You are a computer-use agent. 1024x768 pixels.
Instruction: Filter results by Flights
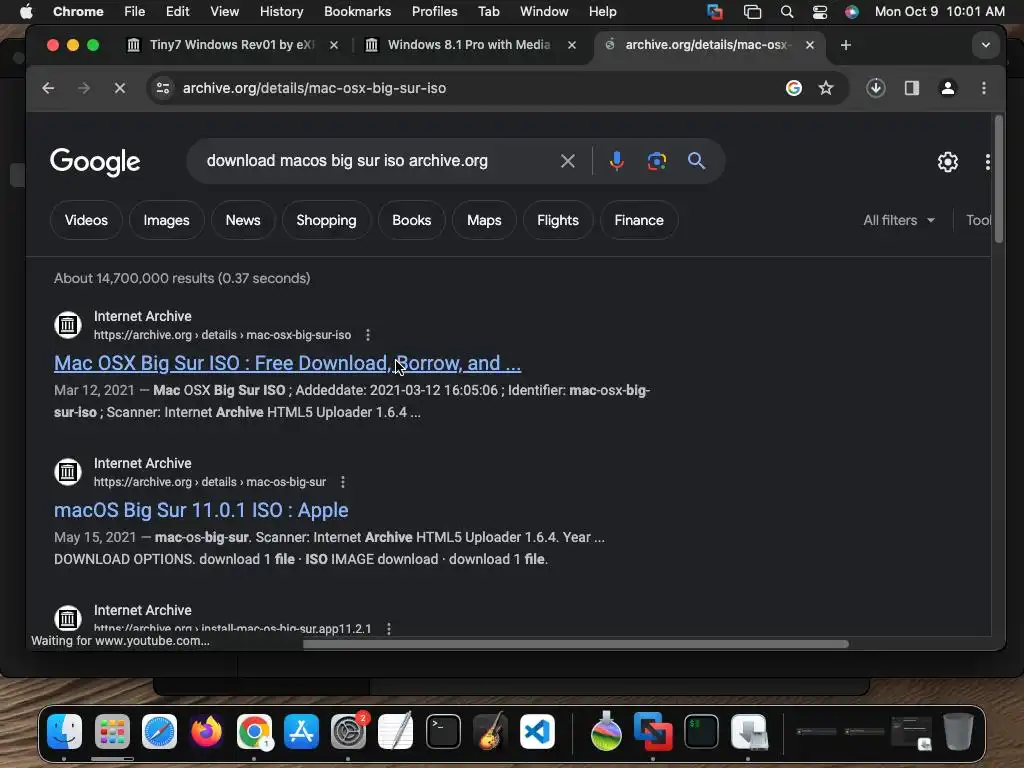click(x=558, y=220)
